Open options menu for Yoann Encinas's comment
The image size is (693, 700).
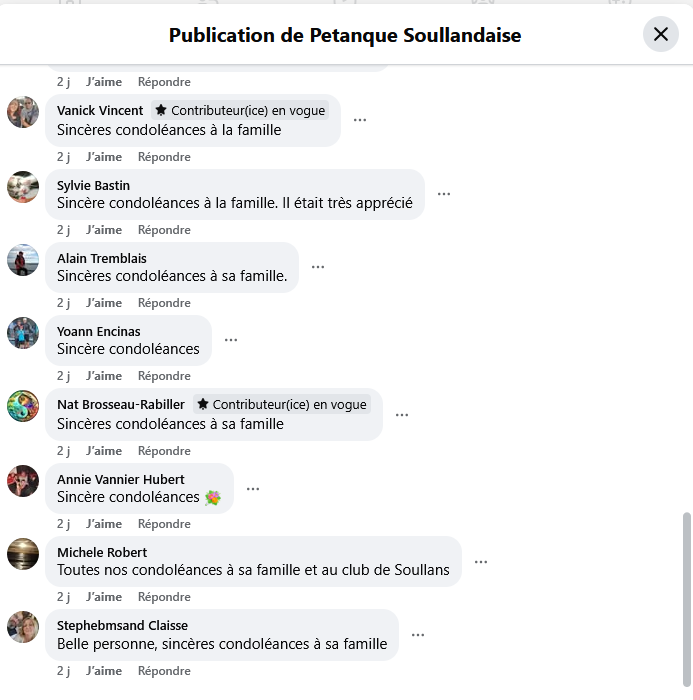pos(231,340)
